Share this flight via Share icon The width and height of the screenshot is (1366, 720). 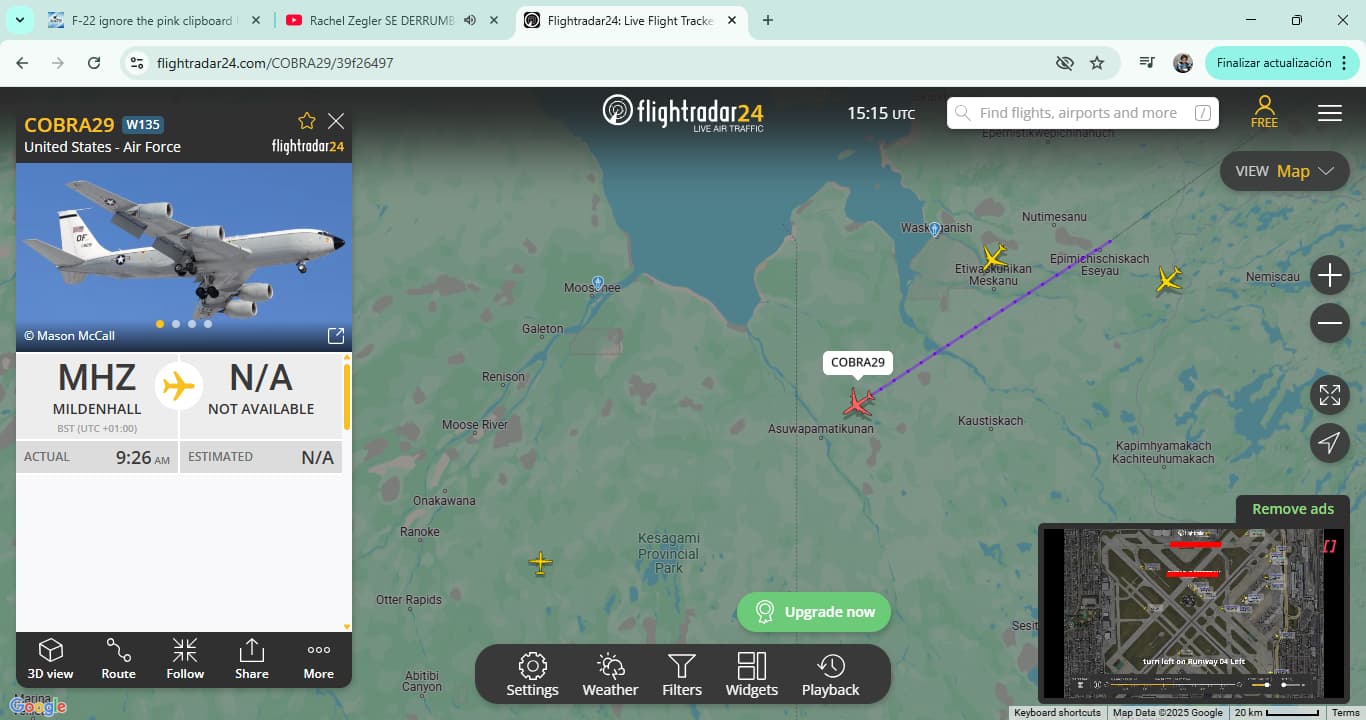coord(252,659)
